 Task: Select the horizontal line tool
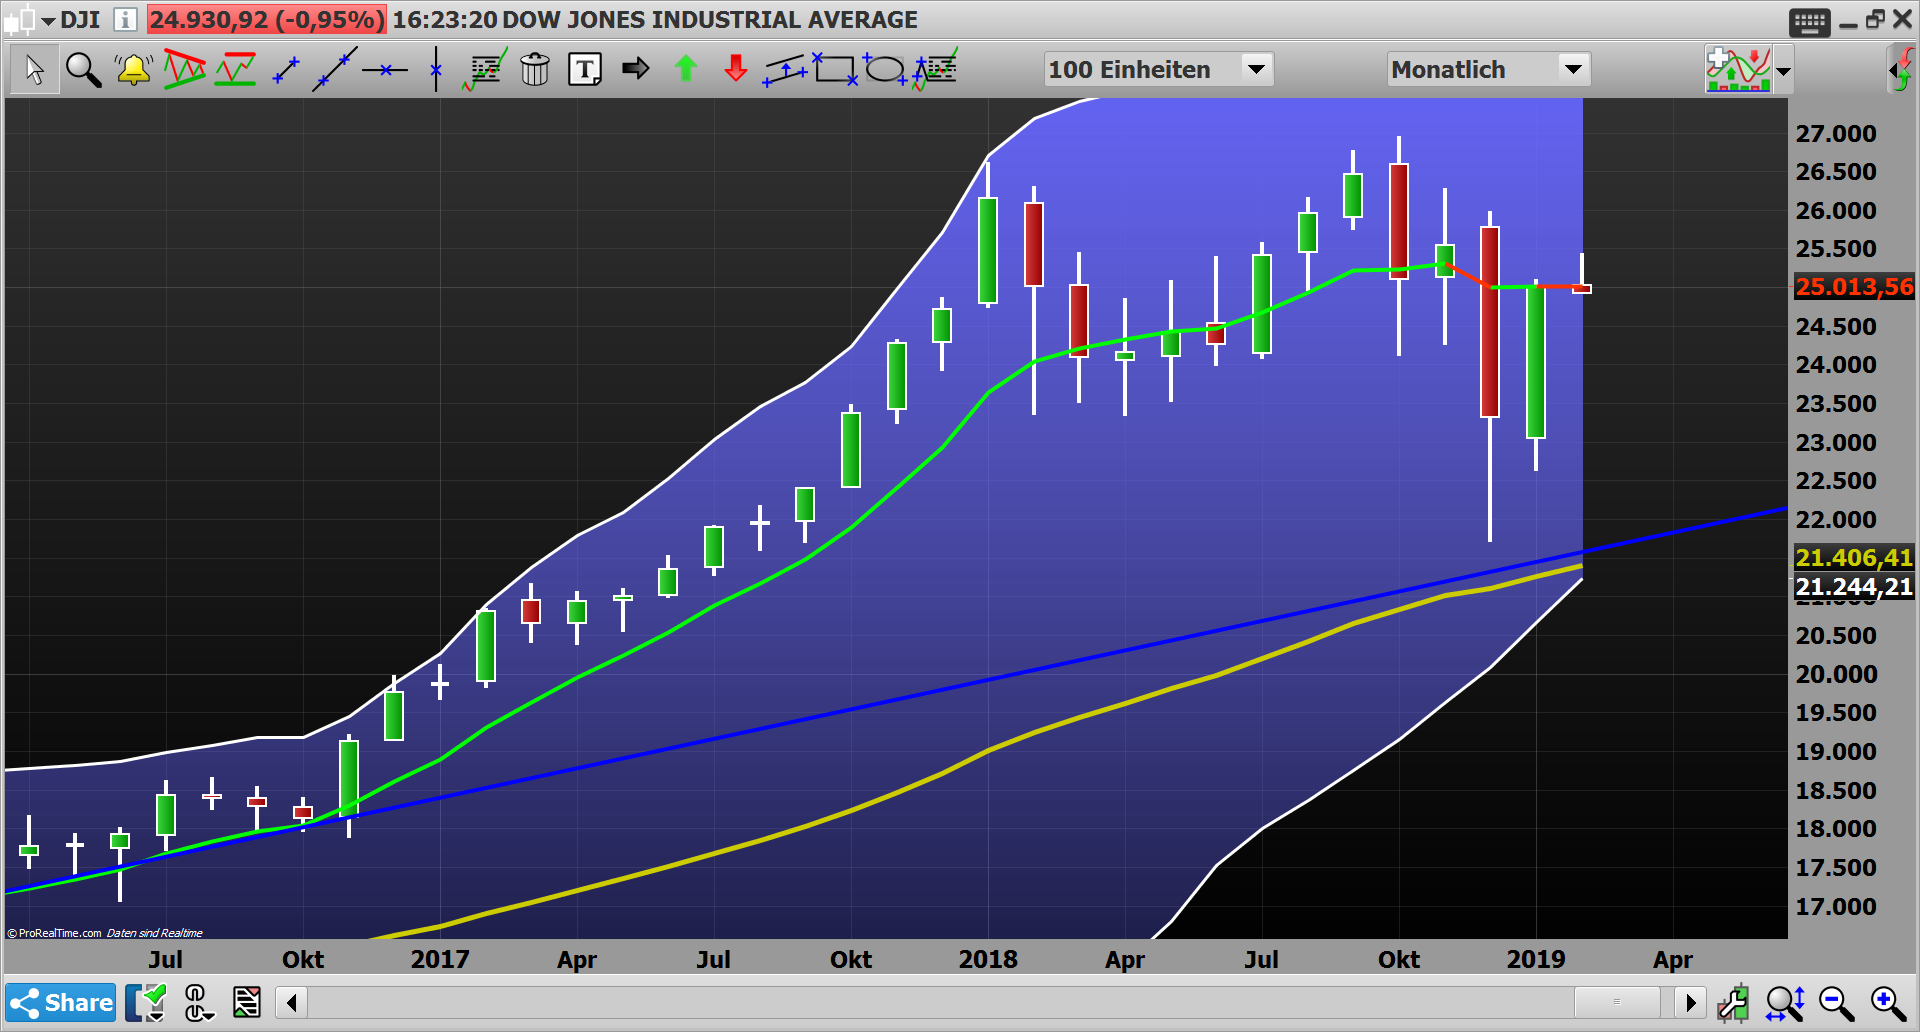[385, 70]
